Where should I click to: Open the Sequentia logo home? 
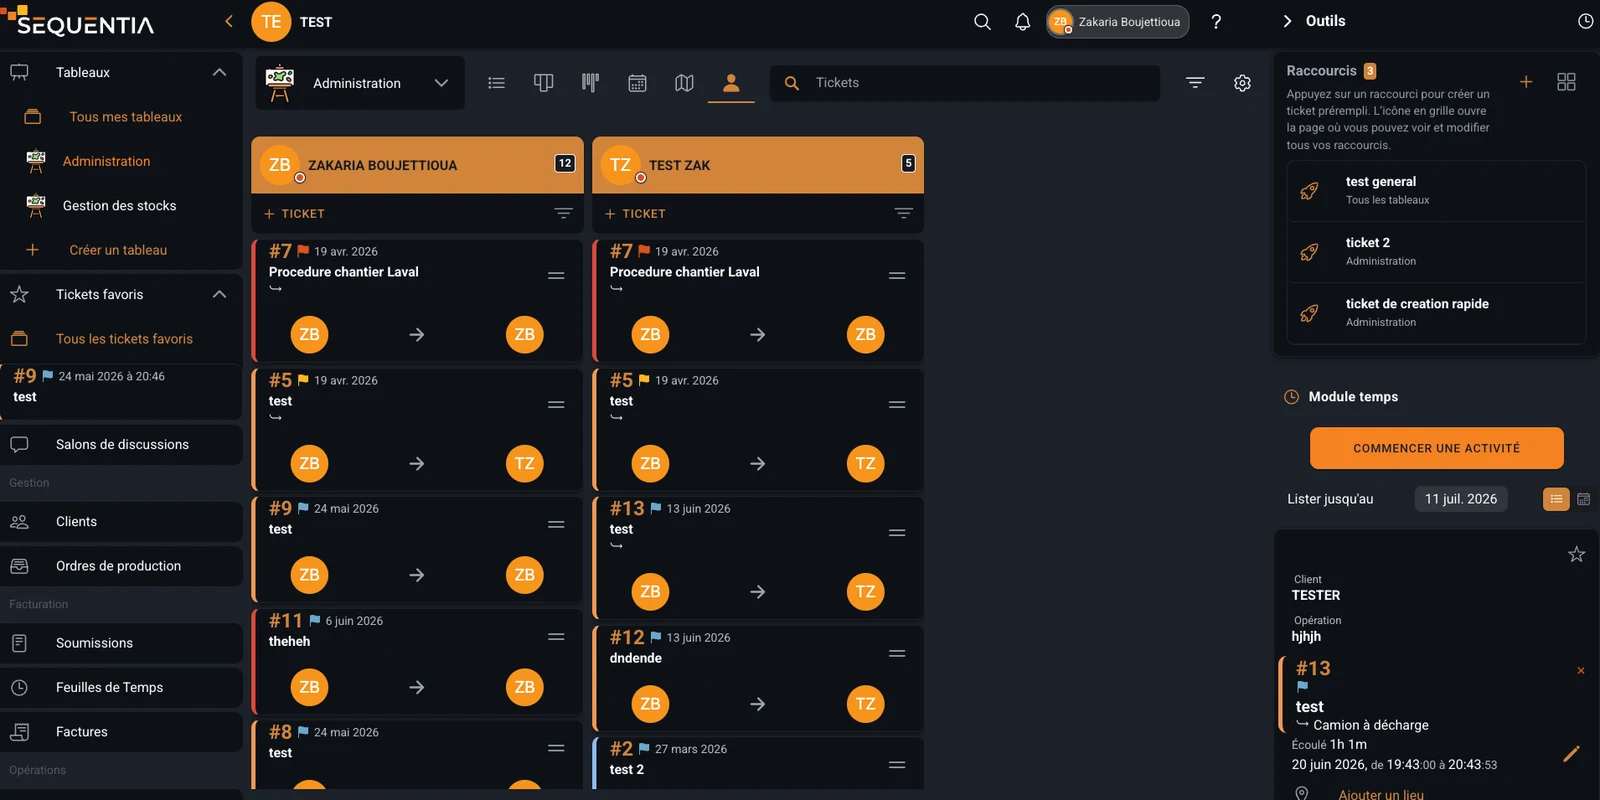point(78,22)
